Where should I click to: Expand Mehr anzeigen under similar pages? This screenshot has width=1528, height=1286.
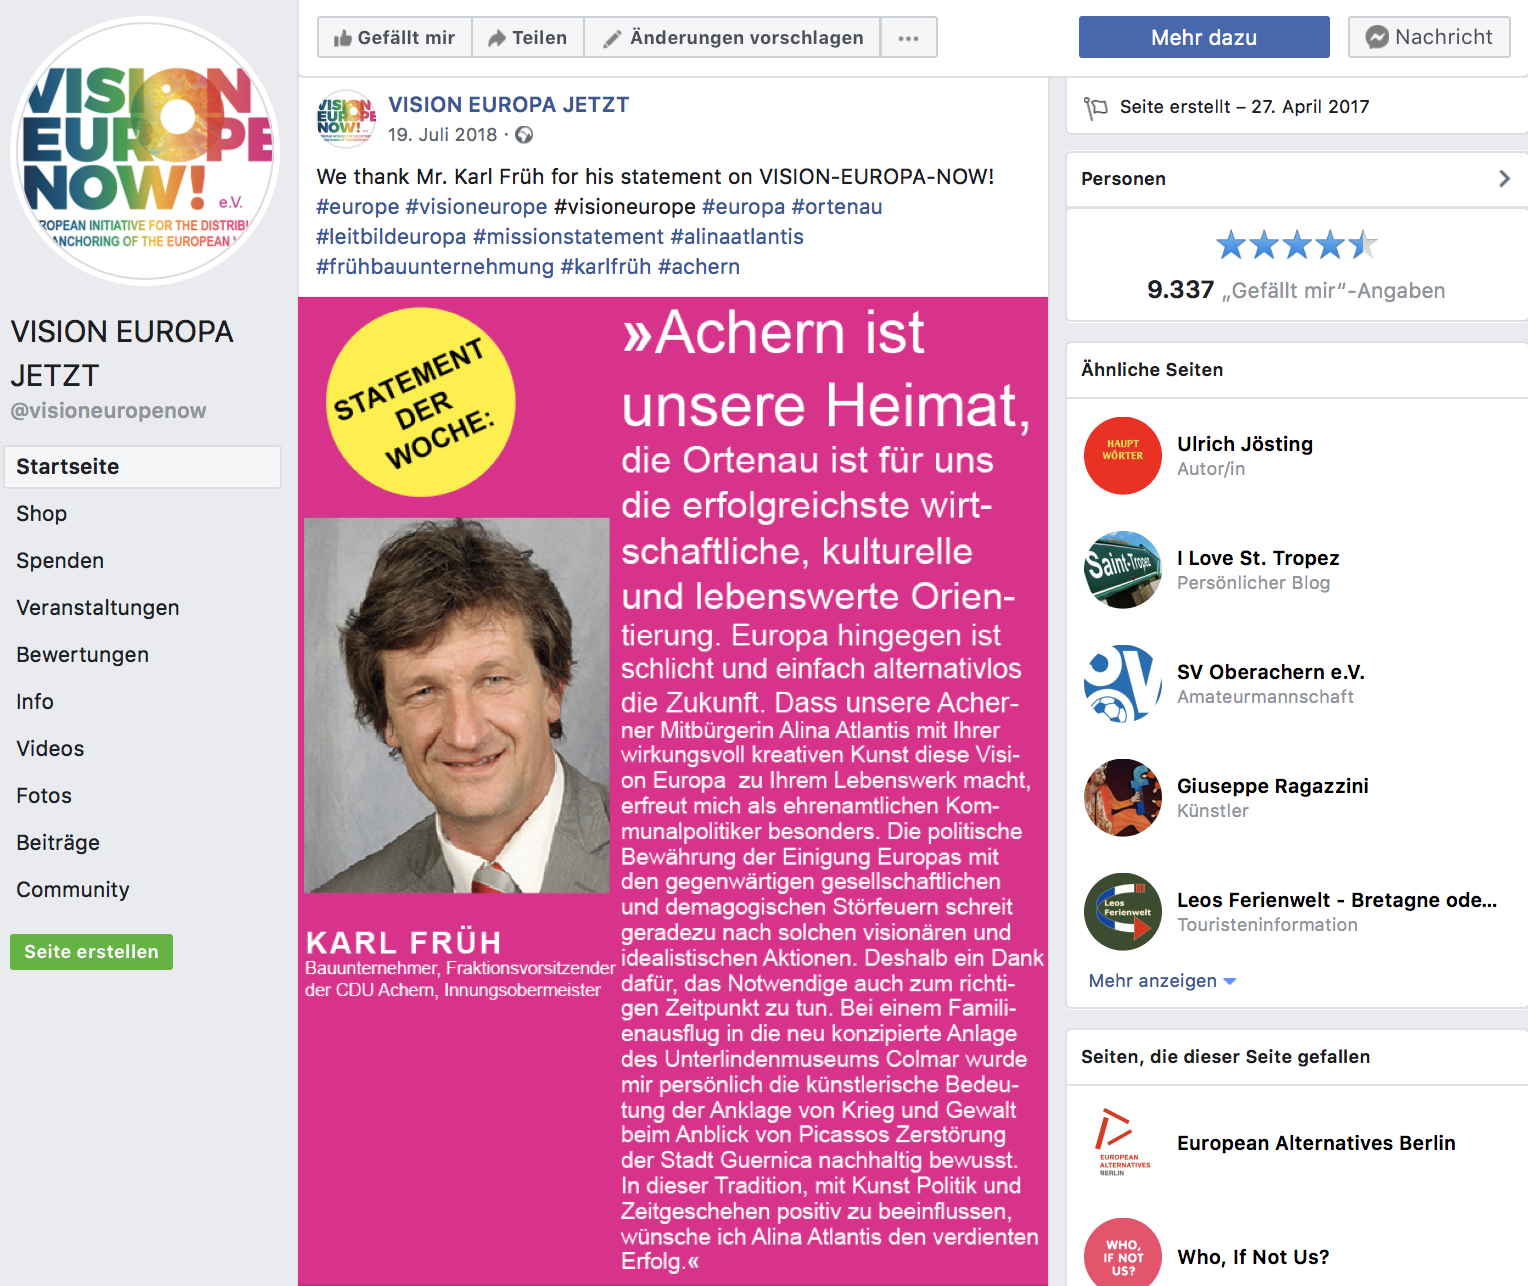[1162, 981]
